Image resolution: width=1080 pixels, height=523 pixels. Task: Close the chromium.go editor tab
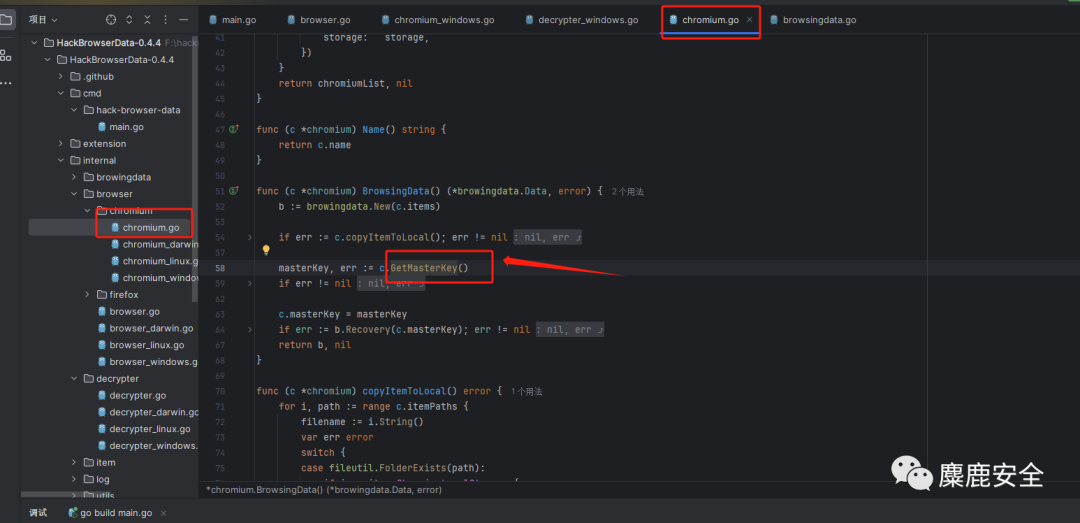[x=749, y=20]
